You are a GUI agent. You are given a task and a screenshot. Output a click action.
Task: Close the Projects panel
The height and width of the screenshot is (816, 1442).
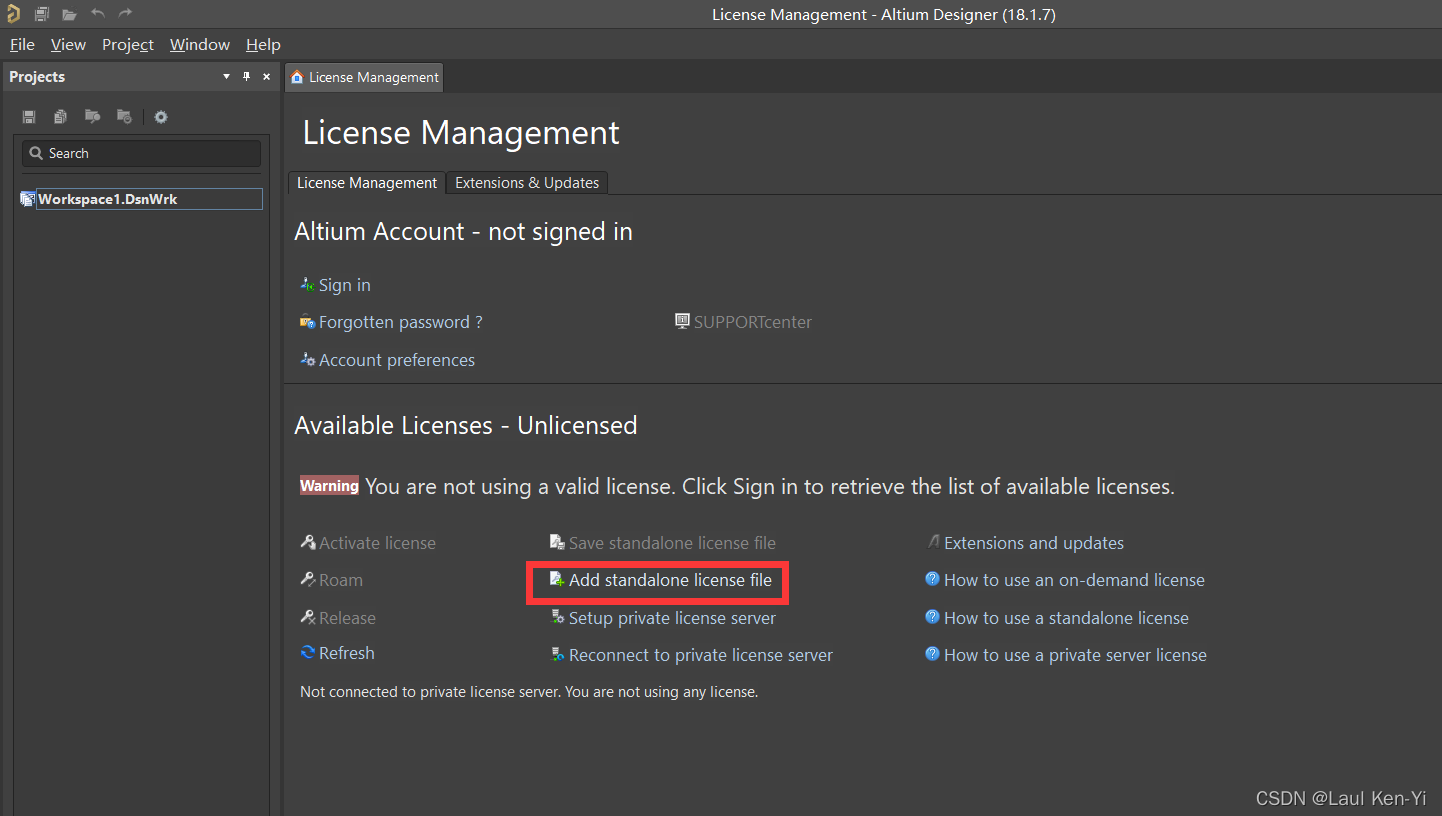(x=266, y=77)
